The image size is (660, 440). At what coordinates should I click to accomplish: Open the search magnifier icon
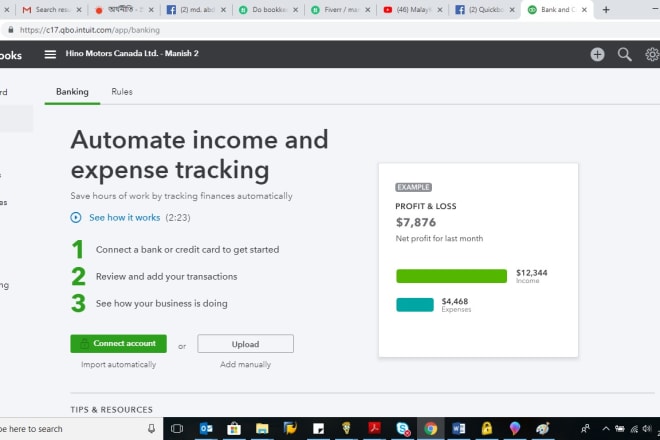(x=624, y=54)
